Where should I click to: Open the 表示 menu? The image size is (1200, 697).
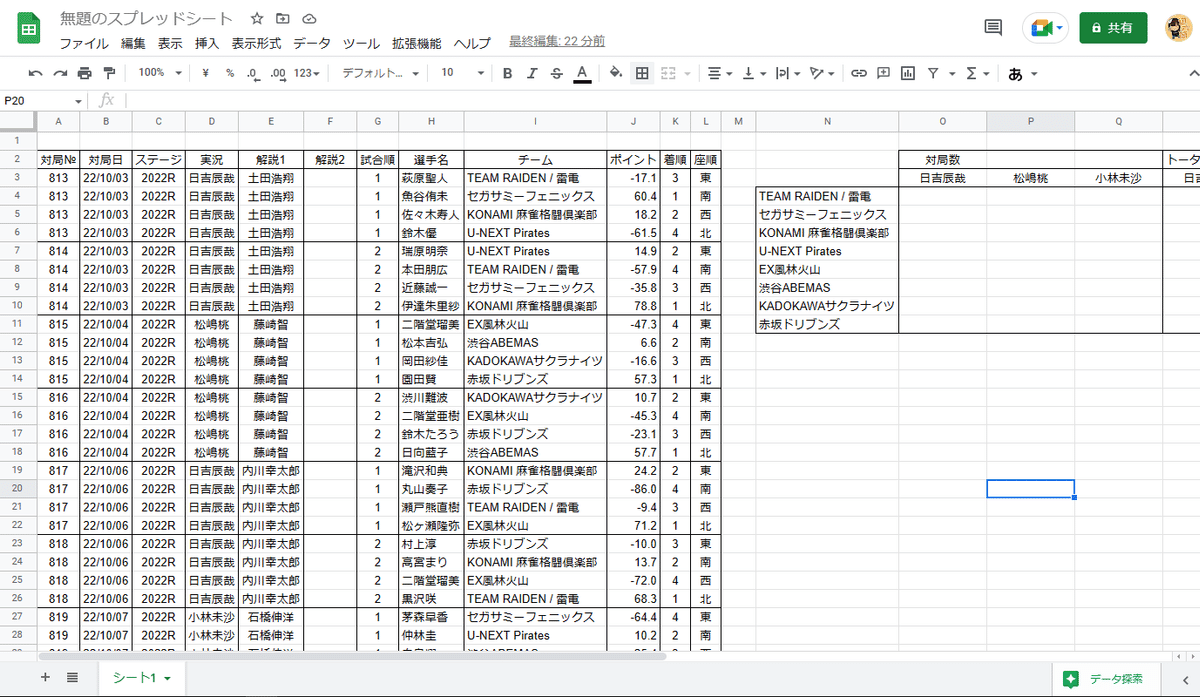click(x=170, y=43)
